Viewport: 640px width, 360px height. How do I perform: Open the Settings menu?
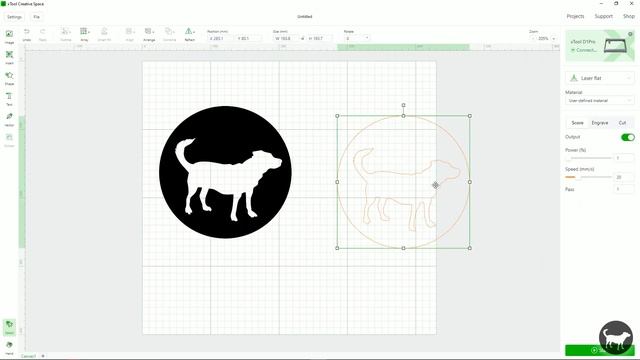click(14, 17)
